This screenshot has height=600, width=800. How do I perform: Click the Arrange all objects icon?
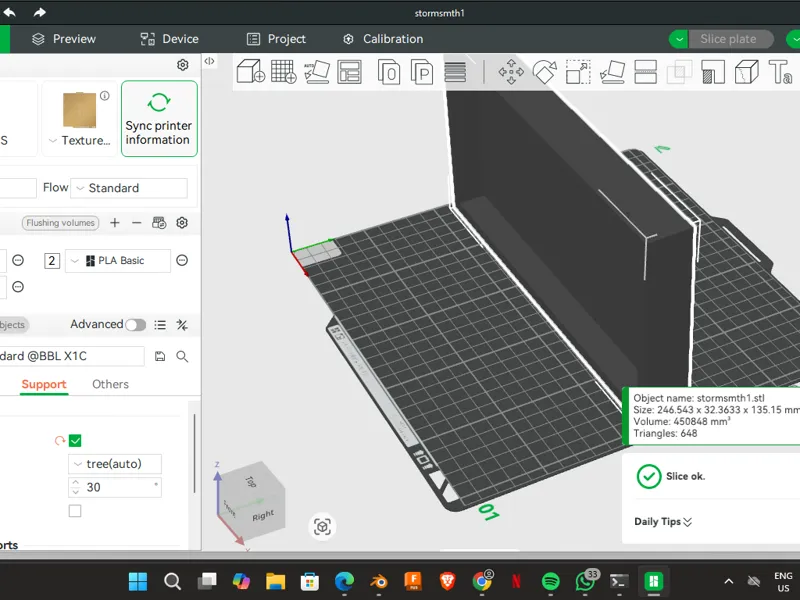click(x=349, y=71)
